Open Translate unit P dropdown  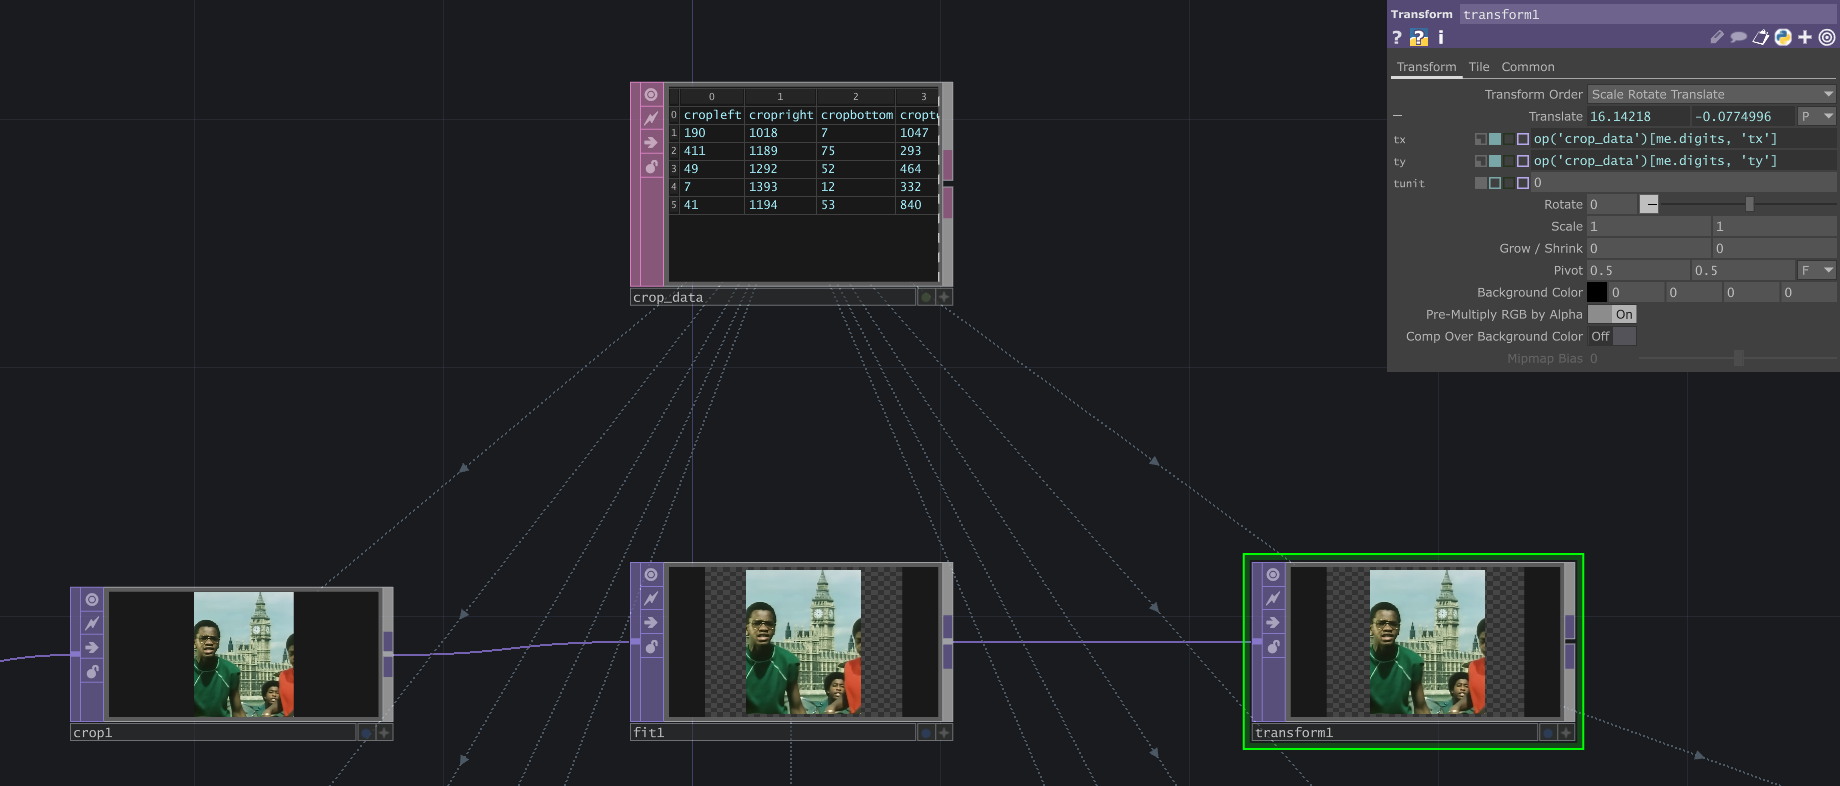coord(1816,117)
